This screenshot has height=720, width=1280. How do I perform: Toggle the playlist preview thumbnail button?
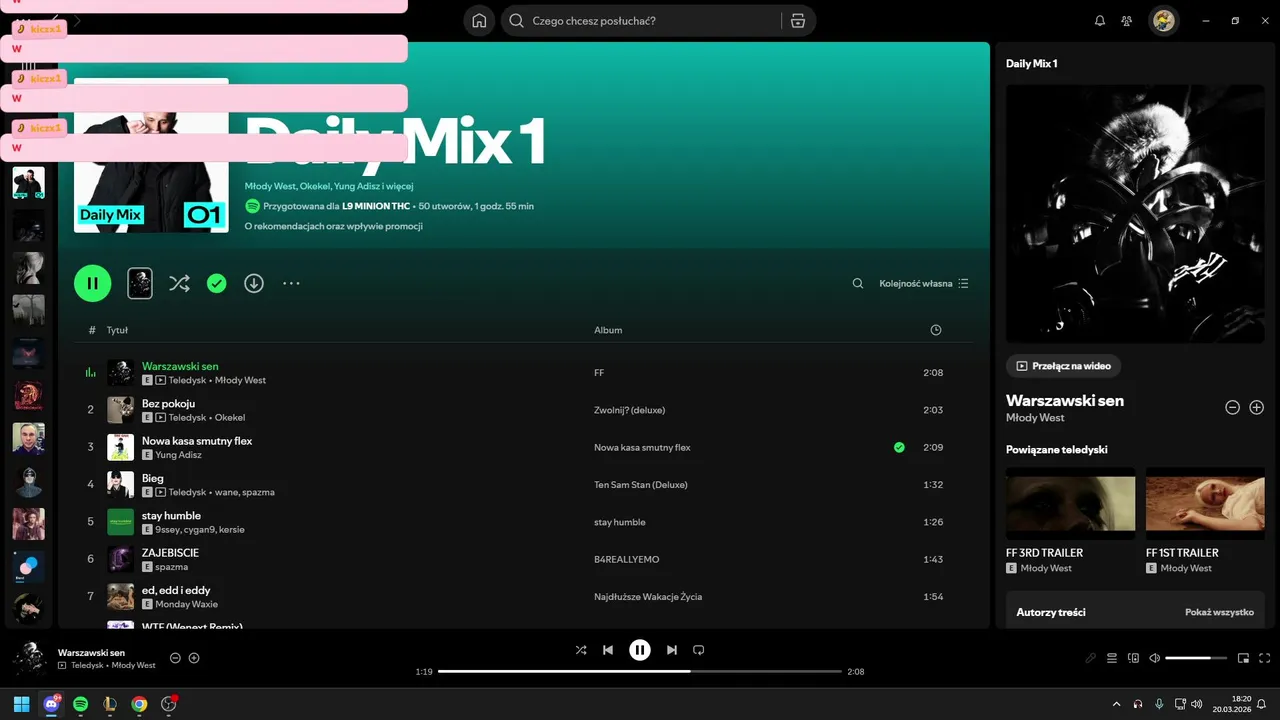[x=140, y=283]
